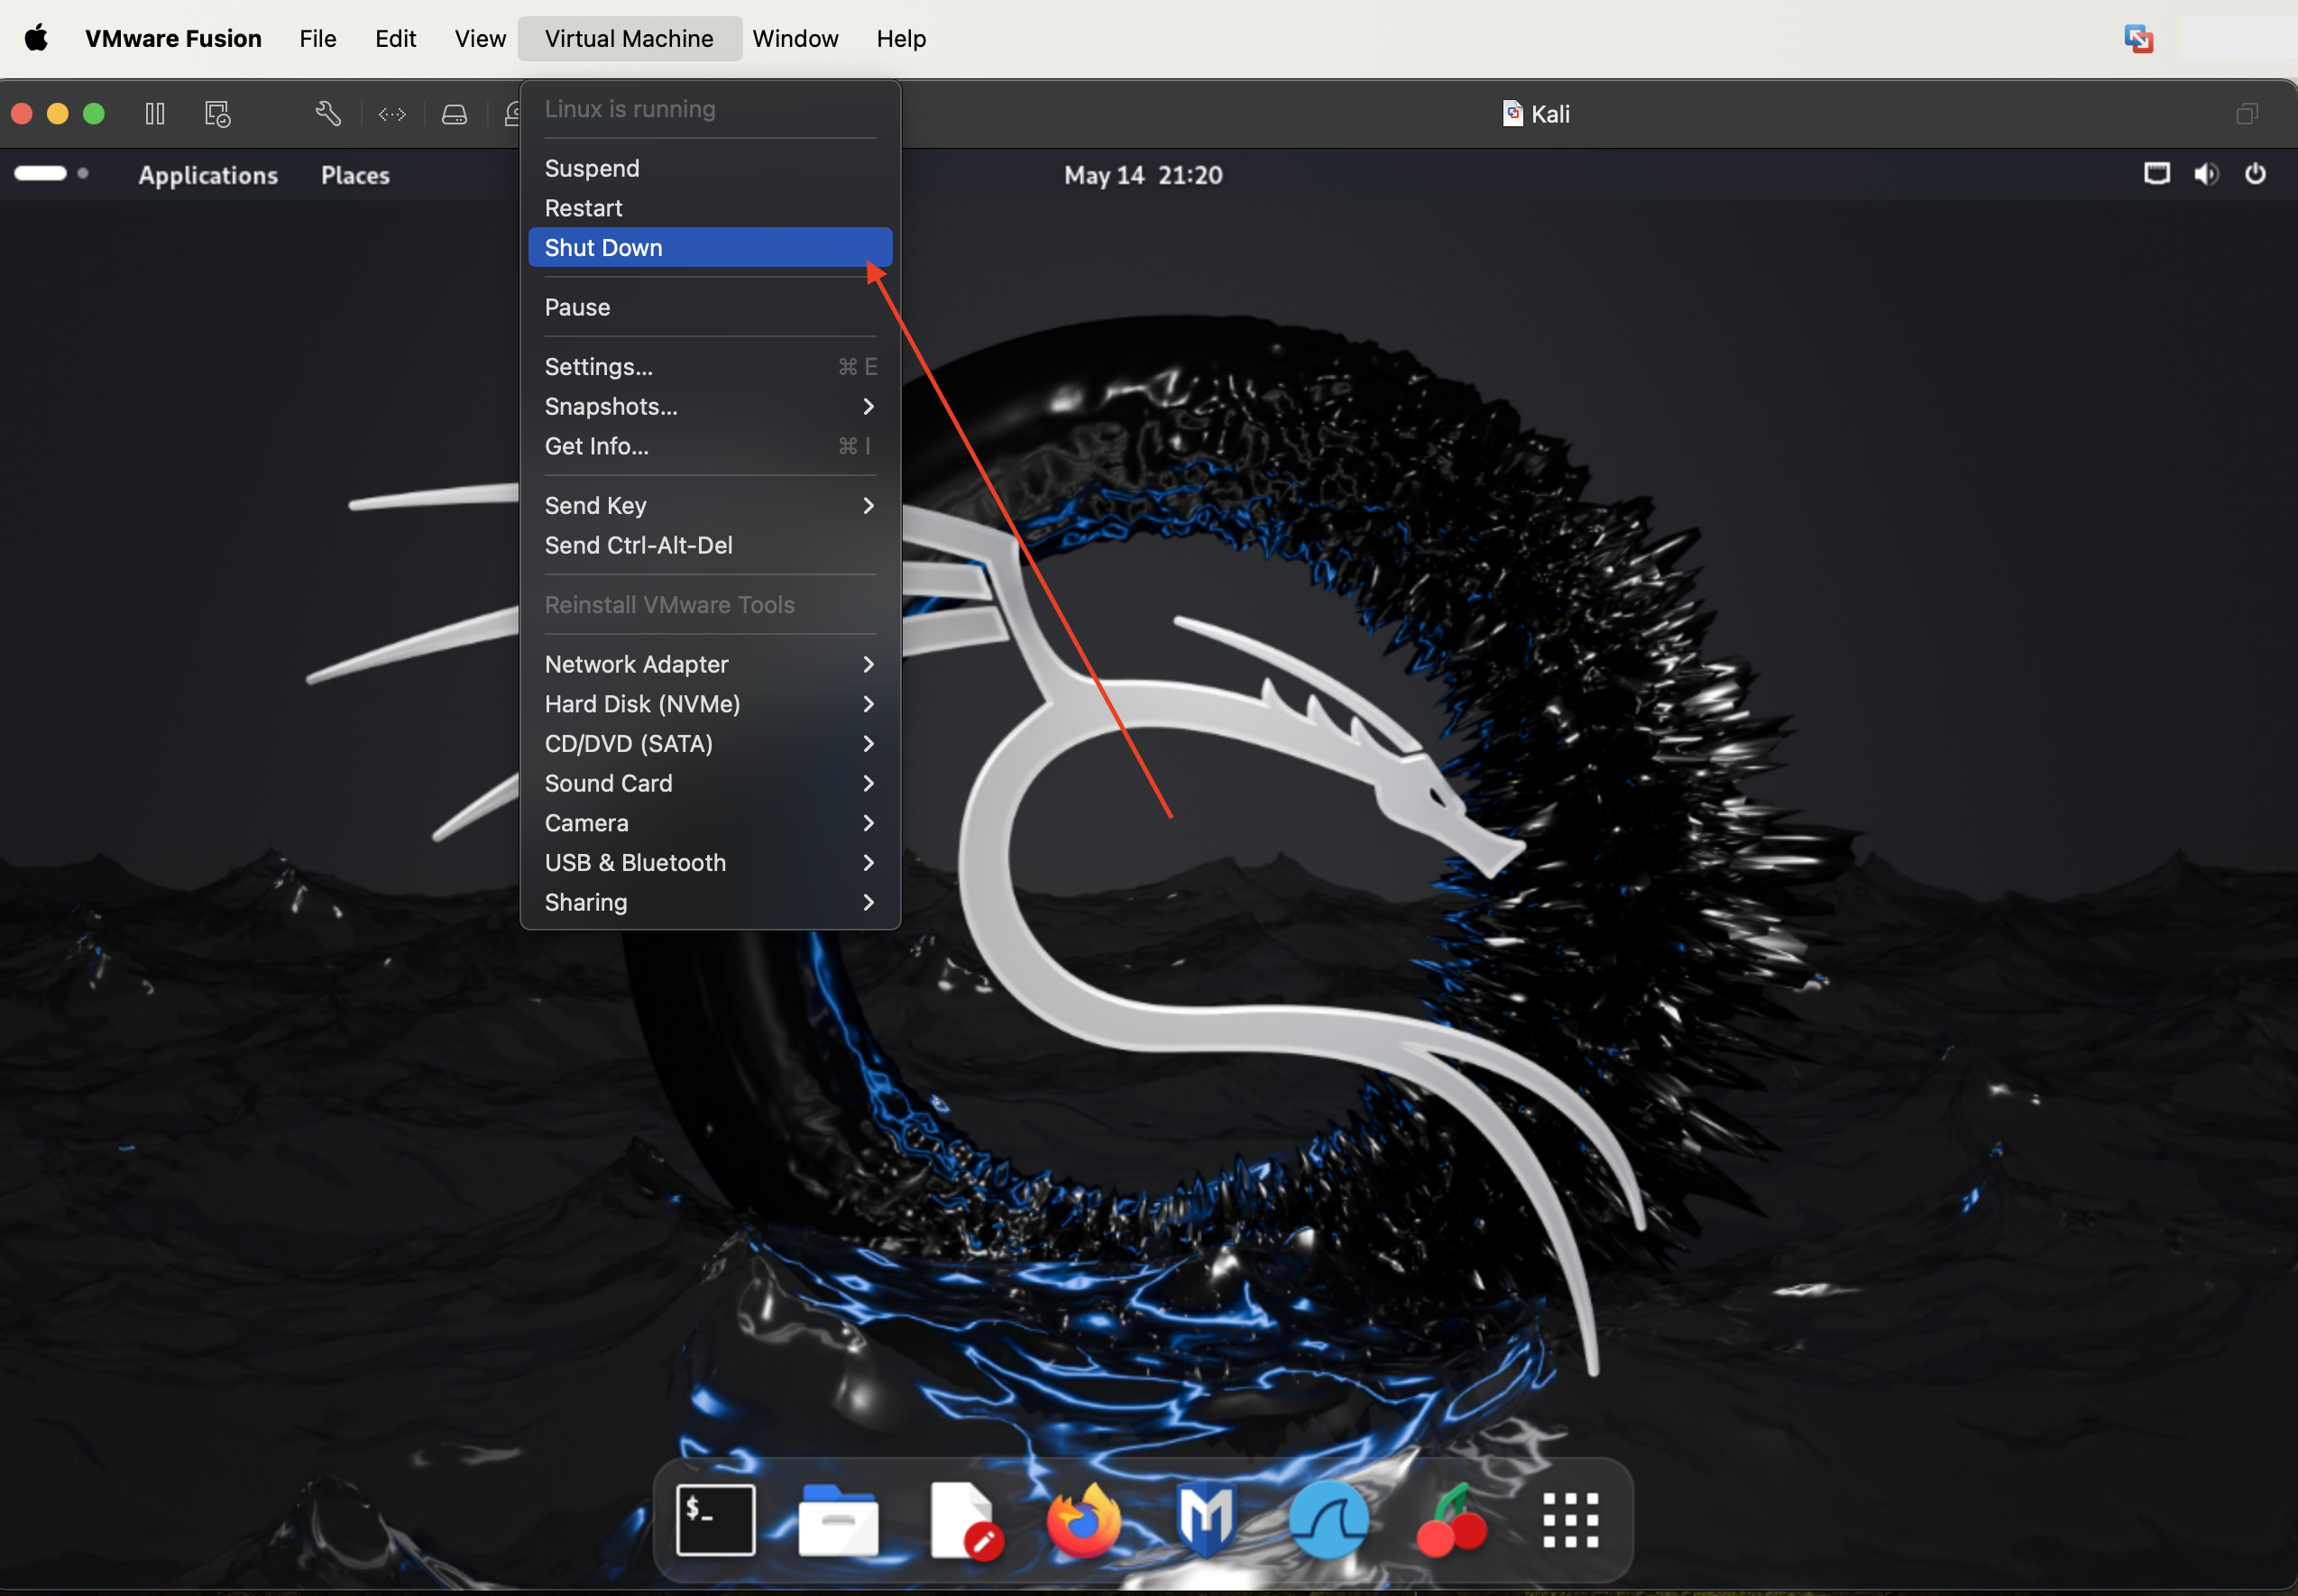Open the Kali Applications menu
This screenshot has height=1596, width=2298.
pyautogui.click(x=208, y=175)
